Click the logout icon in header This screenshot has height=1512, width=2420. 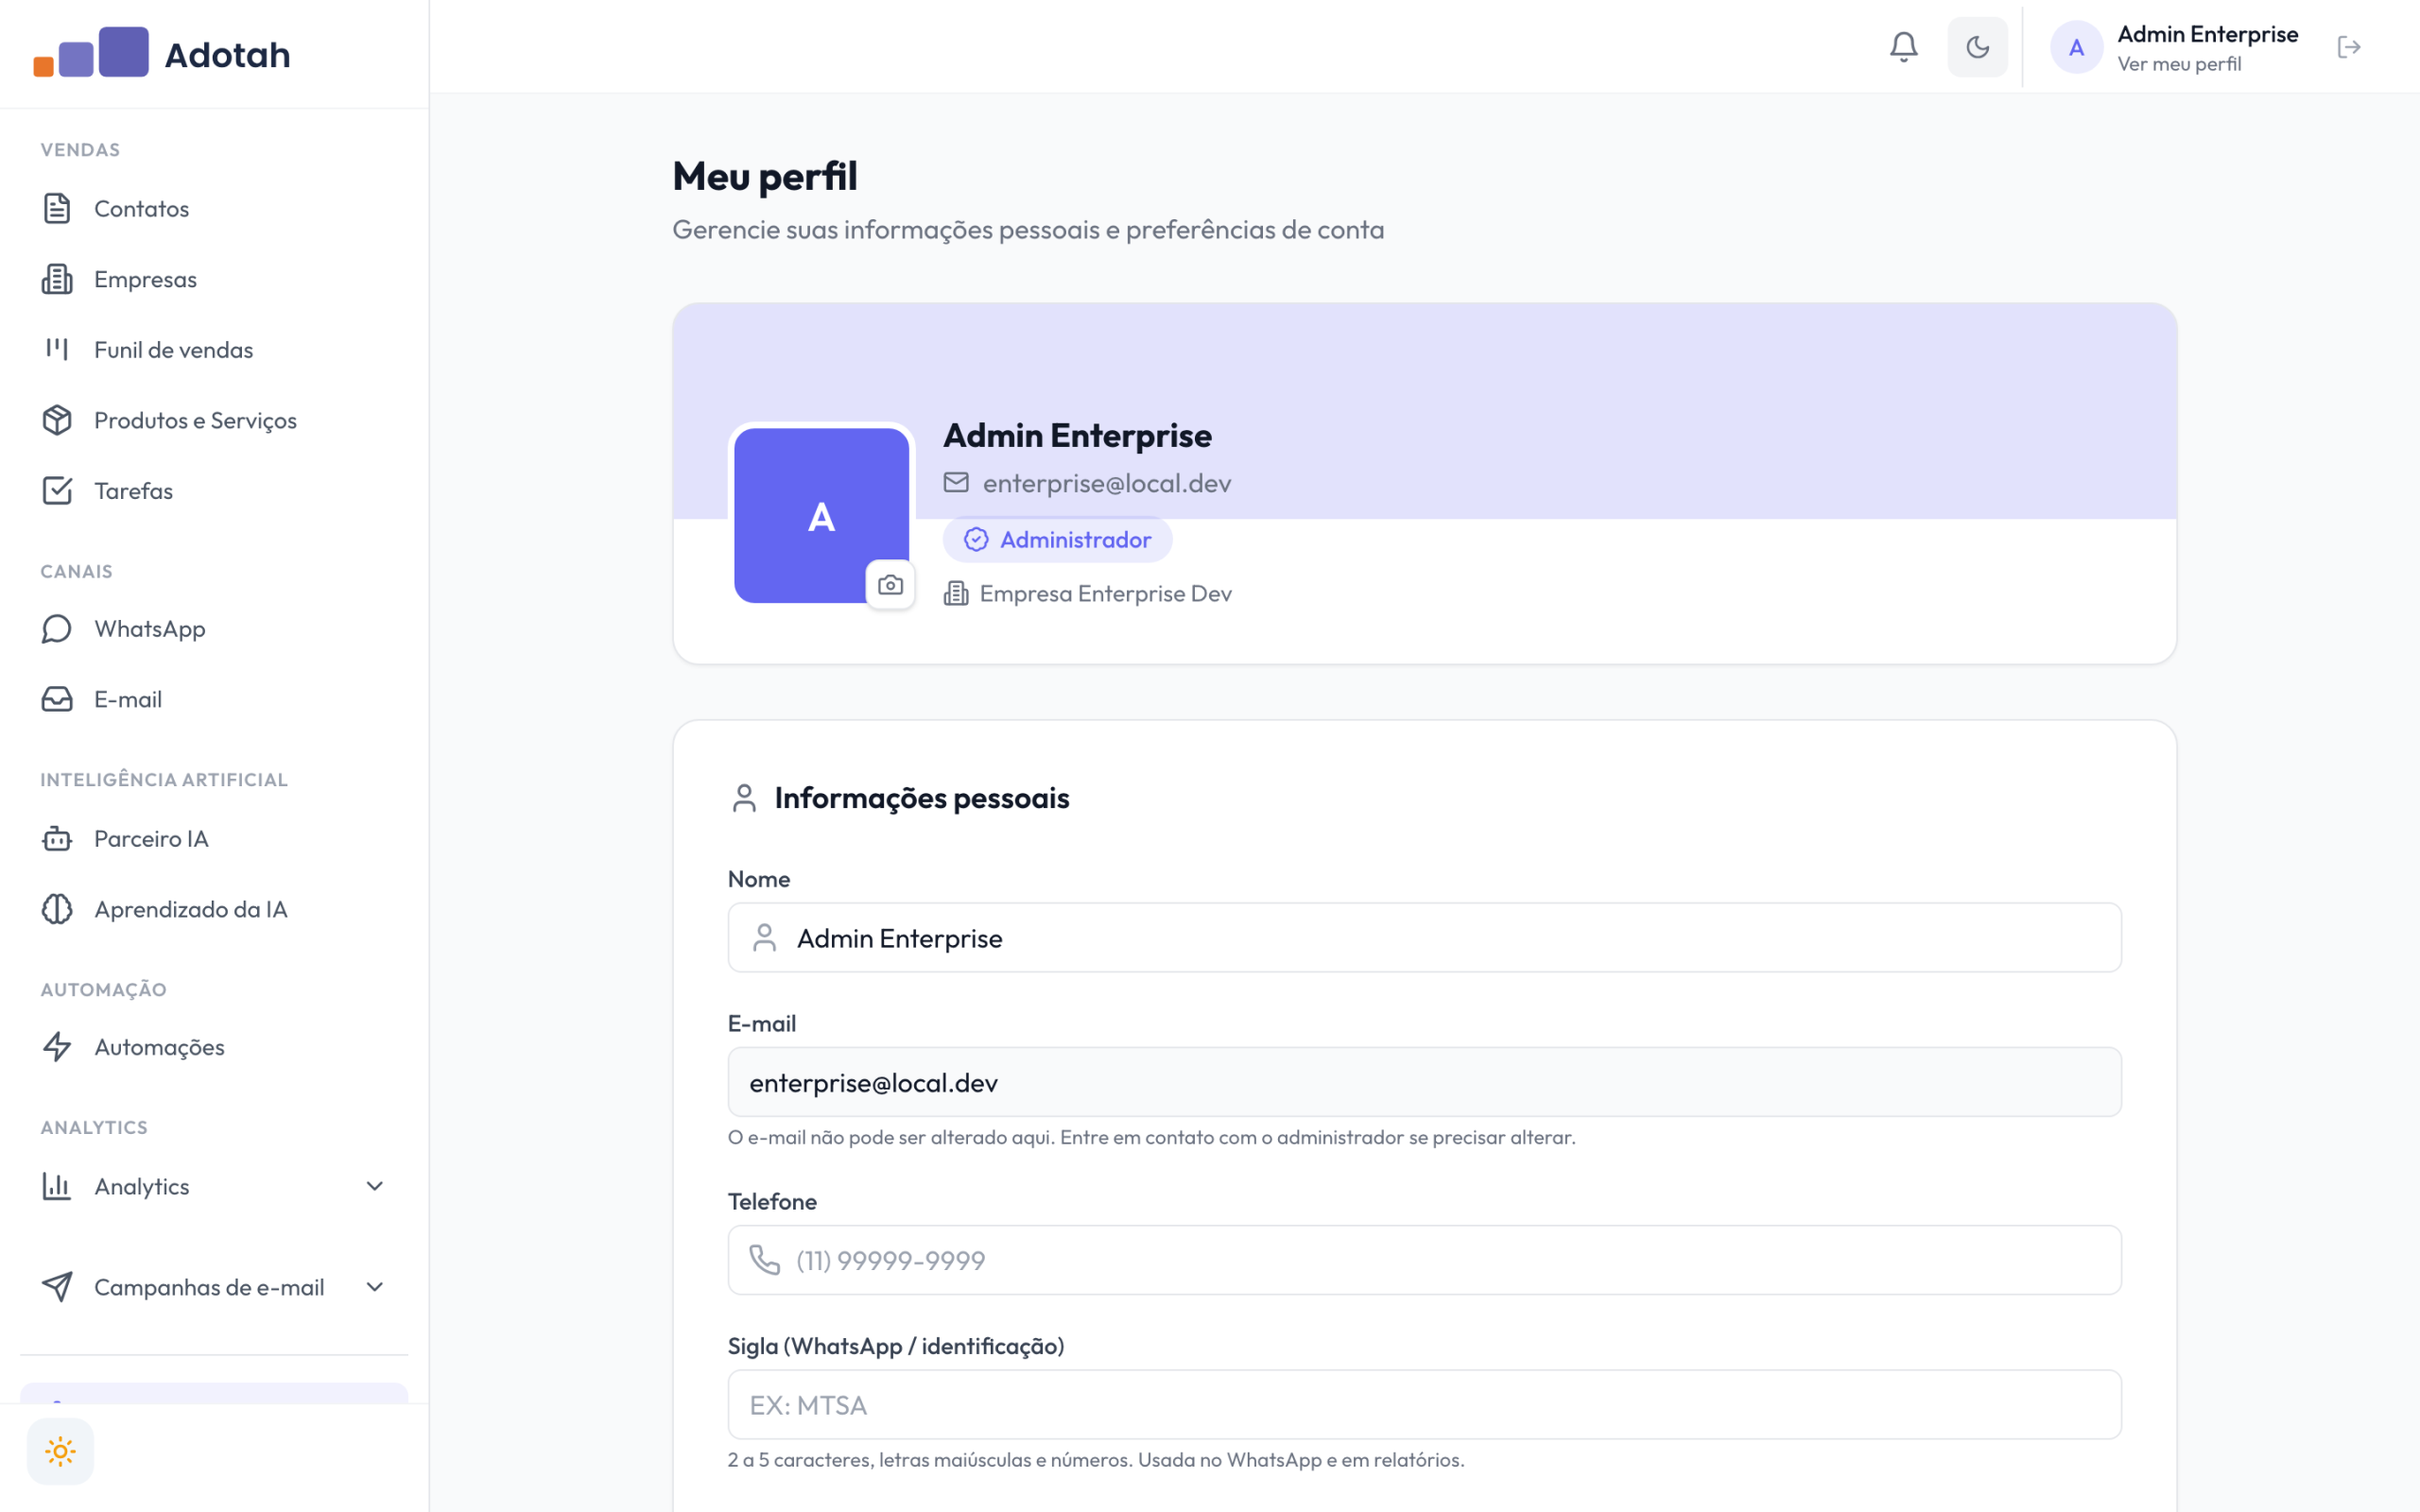[x=2349, y=47]
